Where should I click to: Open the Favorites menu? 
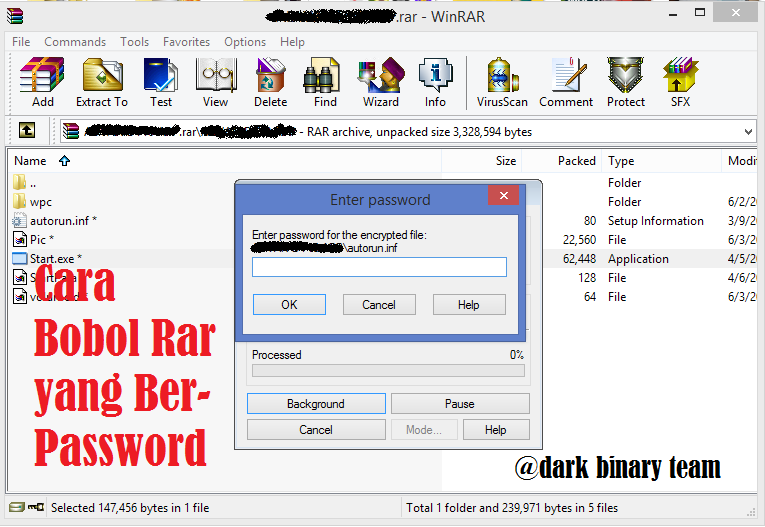(186, 42)
